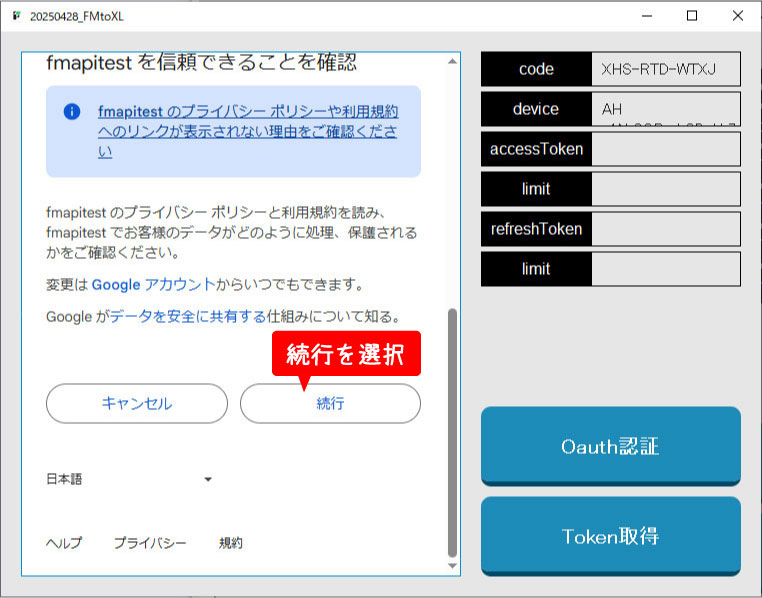The width and height of the screenshot is (762, 598).
Task: Open the ヘルプ footer link
Action: tap(64, 543)
